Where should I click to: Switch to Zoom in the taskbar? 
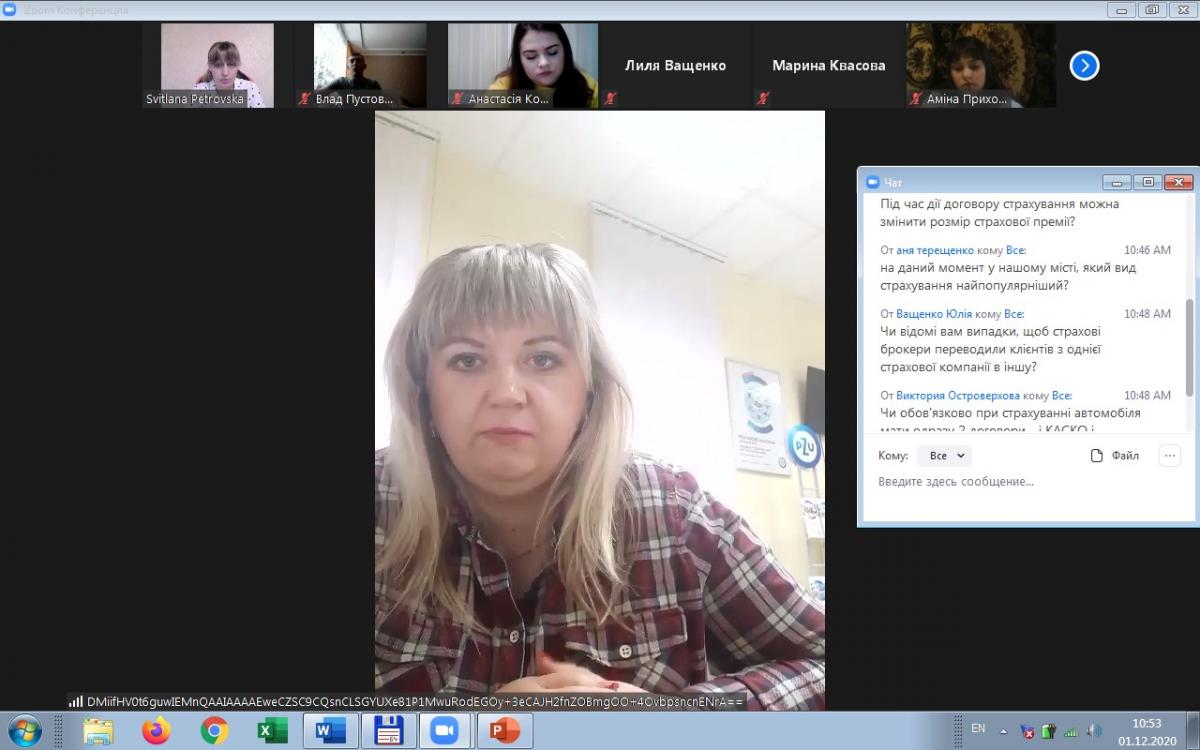coord(447,731)
